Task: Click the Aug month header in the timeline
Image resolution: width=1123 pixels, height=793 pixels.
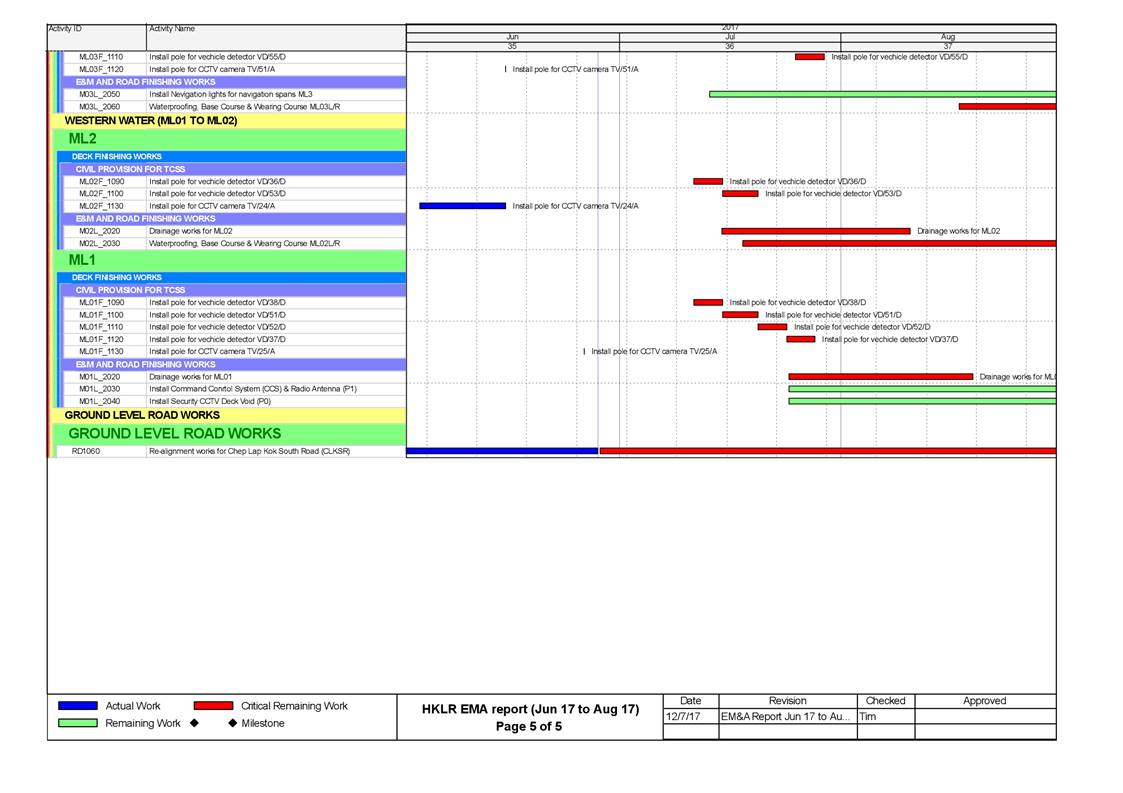Action: click(948, 37)
